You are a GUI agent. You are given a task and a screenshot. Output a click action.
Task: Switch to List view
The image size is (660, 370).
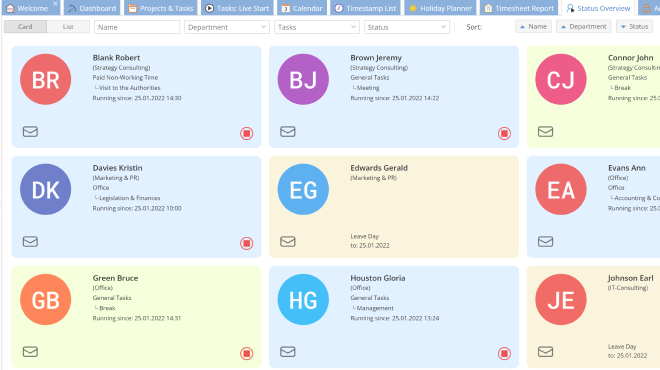coord(68,27)
